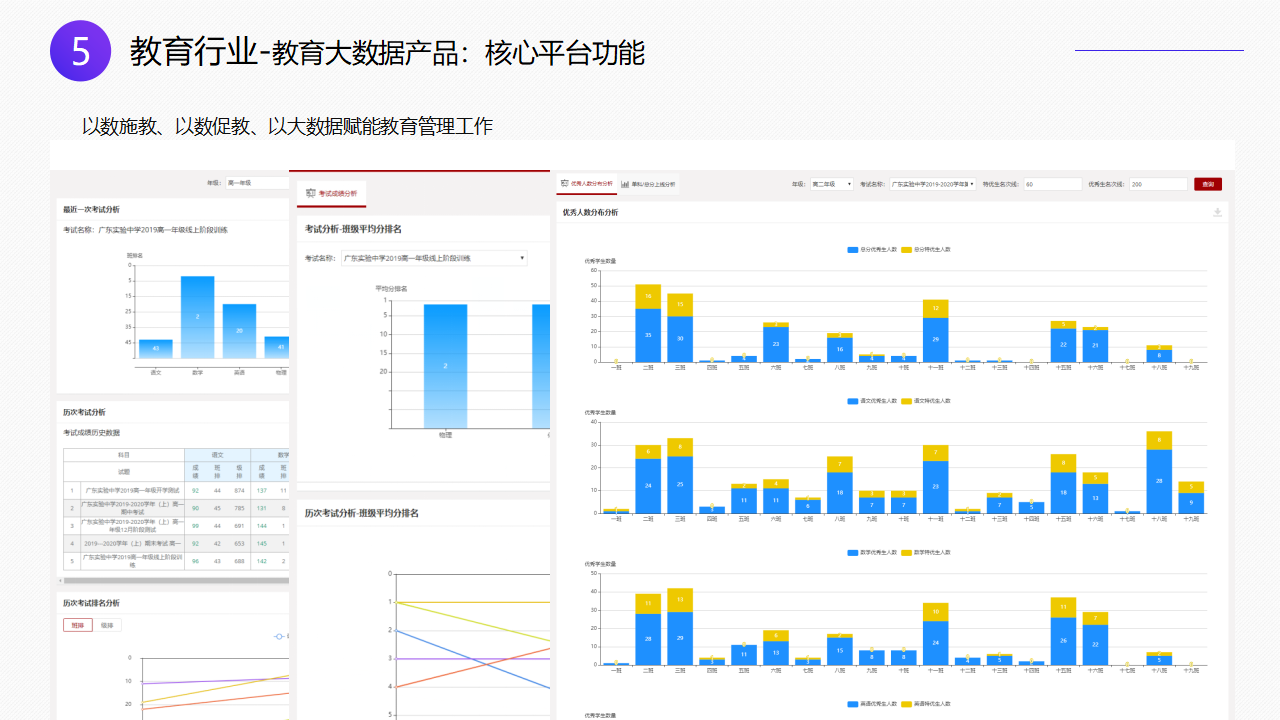Toggle 语文特优生人数 yellow legend swatch
This screenshot has height=720, width=1280.
tap(907, 401)
